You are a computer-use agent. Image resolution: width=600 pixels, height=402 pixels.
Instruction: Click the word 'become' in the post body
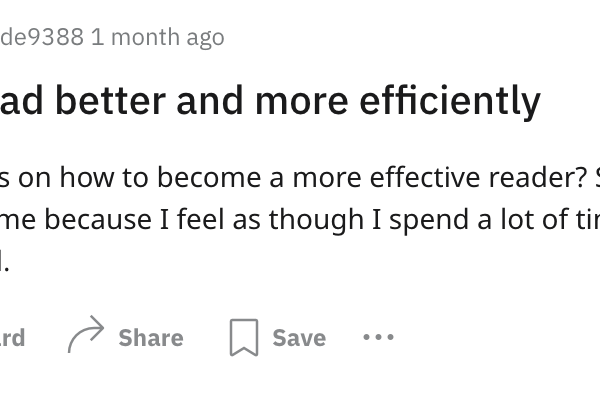coord(209,177)
